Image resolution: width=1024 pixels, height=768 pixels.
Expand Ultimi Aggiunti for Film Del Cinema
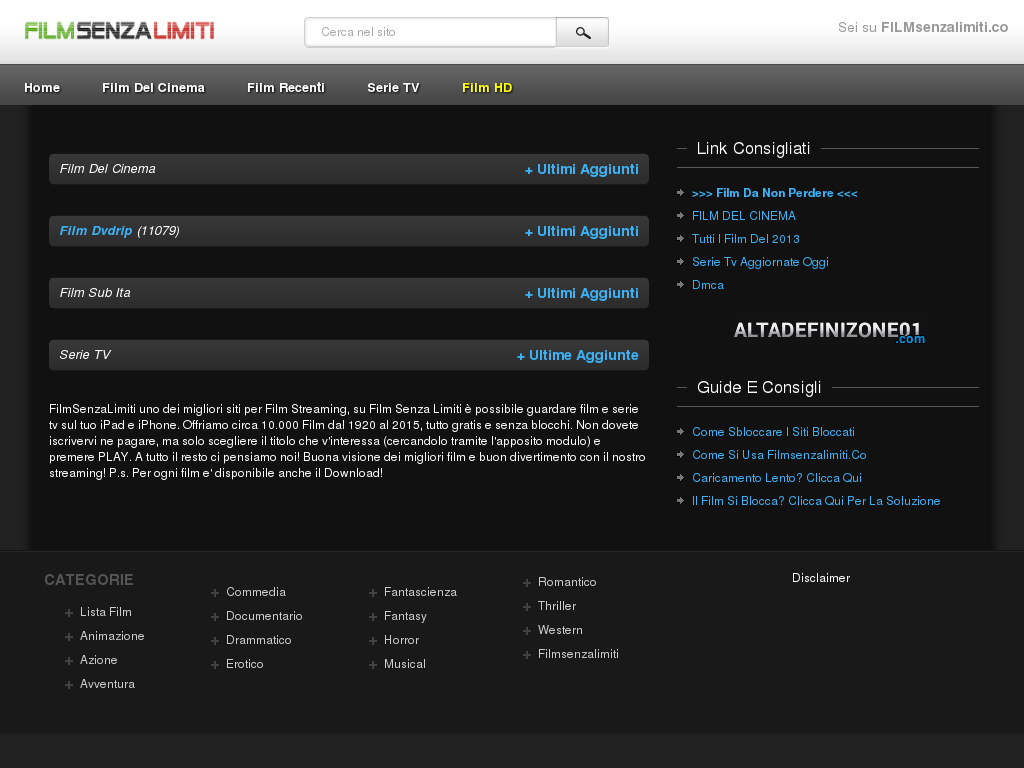pyautogui.click(x=581, y=169)
